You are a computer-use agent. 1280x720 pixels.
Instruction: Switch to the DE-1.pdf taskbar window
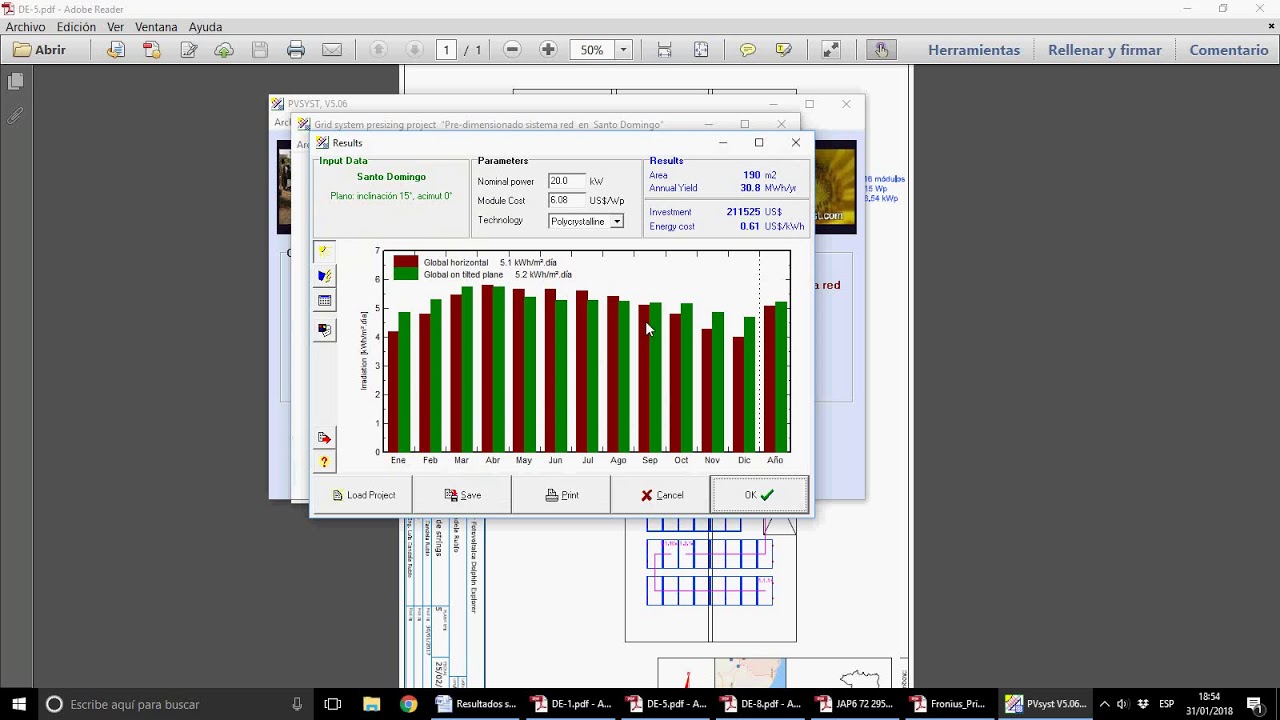click(x=571, y=704)
